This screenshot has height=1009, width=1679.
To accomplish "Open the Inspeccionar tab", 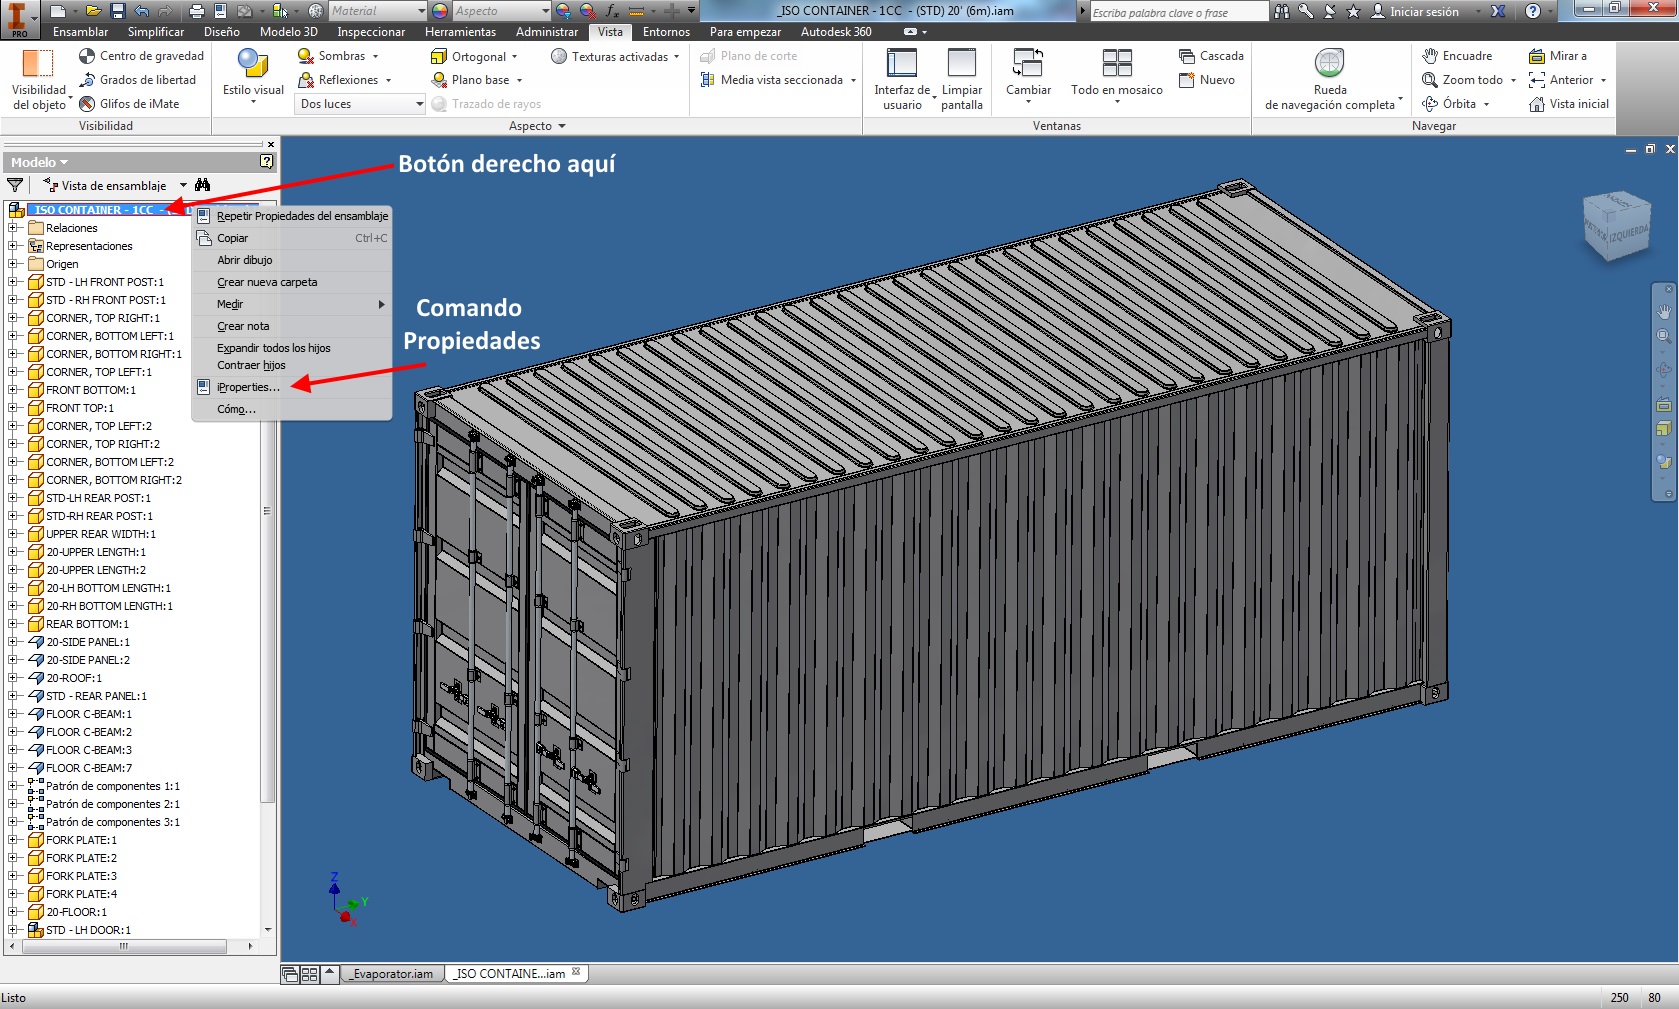I will [x=371, y=32].
